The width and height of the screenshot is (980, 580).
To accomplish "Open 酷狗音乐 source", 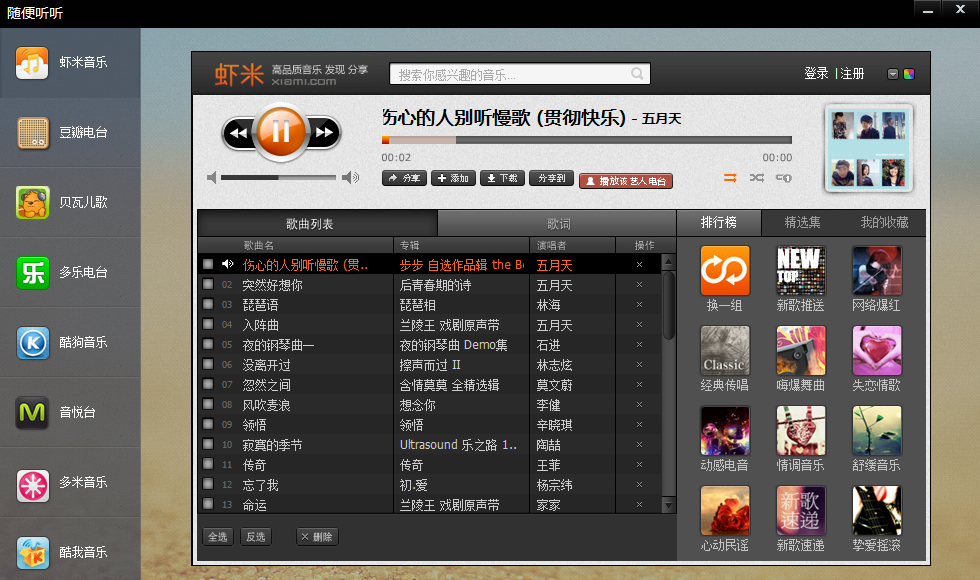I will pos(70,342).
